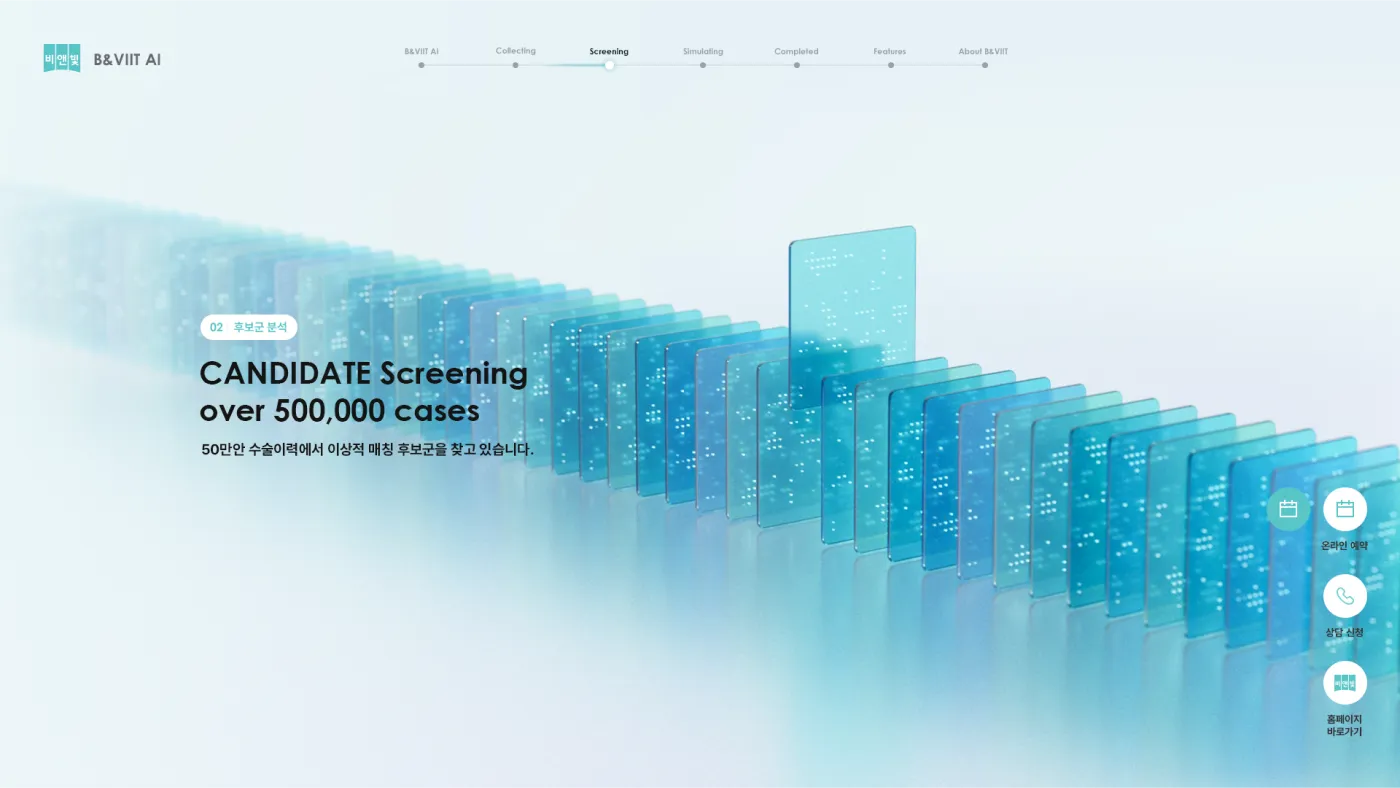Jump to the Features section label

[x=889, y=51]
